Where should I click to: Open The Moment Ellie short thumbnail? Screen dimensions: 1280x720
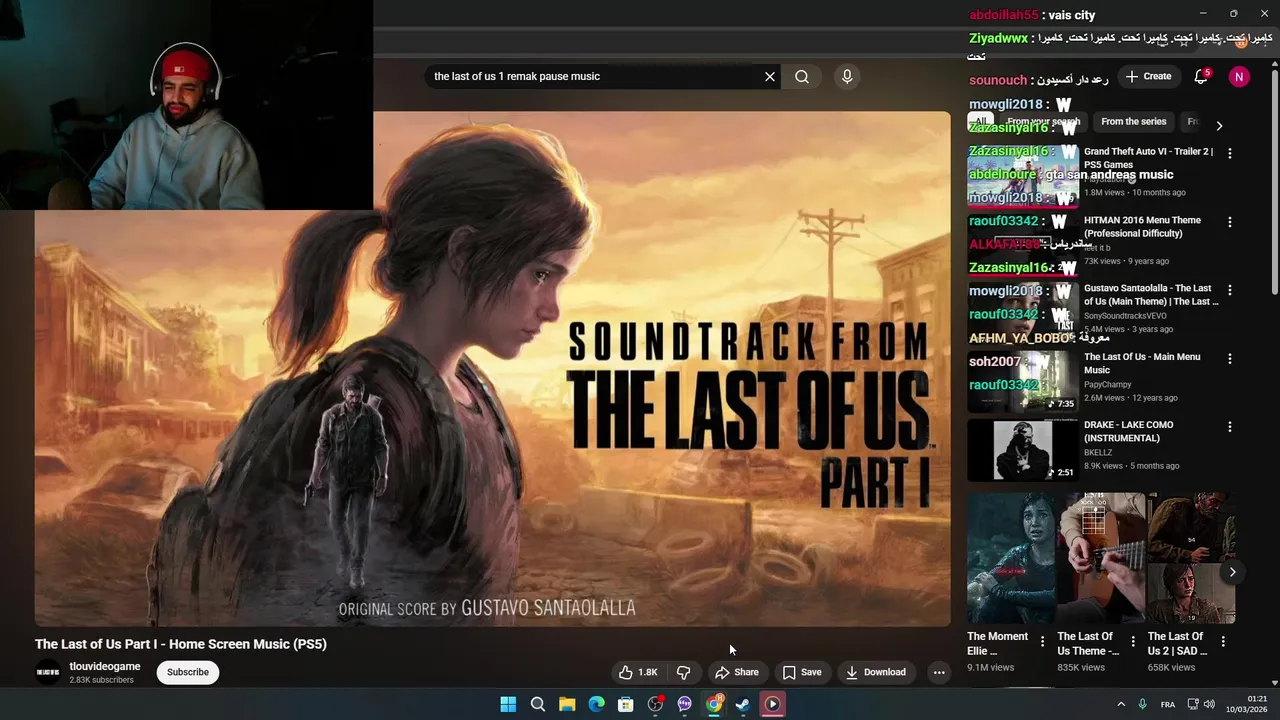(x=1011, y=558)
